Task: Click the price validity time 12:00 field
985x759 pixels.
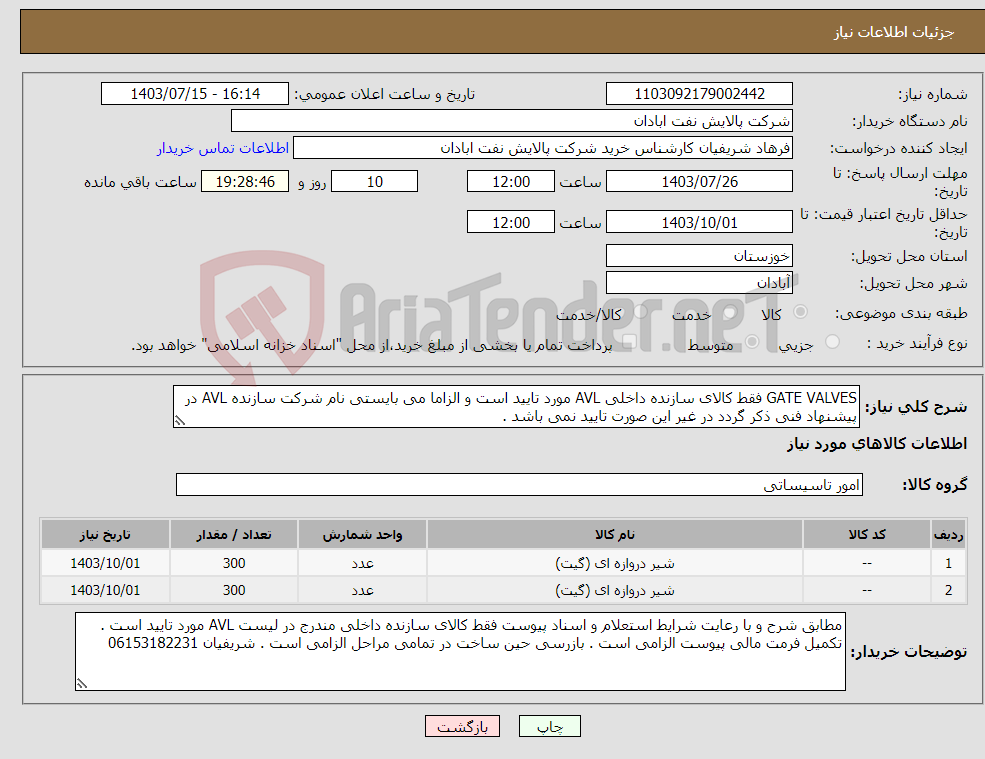Action: (x=511, y=222)
